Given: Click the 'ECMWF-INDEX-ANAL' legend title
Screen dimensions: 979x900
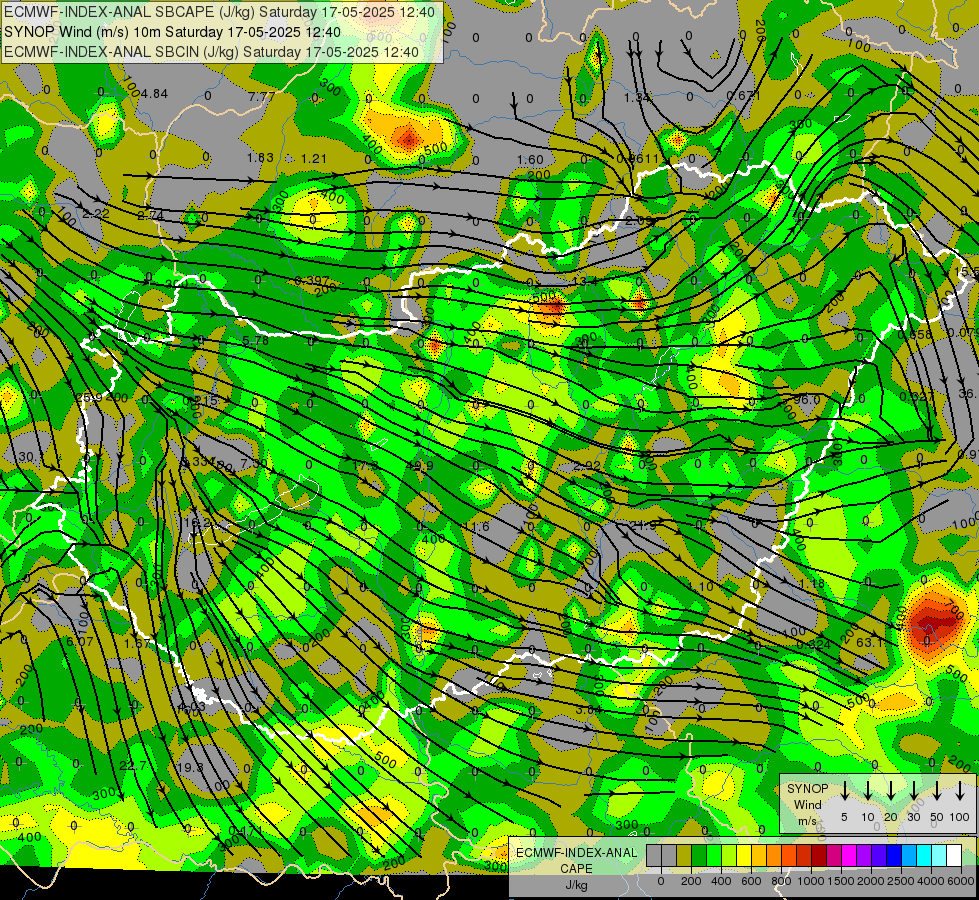Looking at the screenshot, I should (x=576, y=853).
